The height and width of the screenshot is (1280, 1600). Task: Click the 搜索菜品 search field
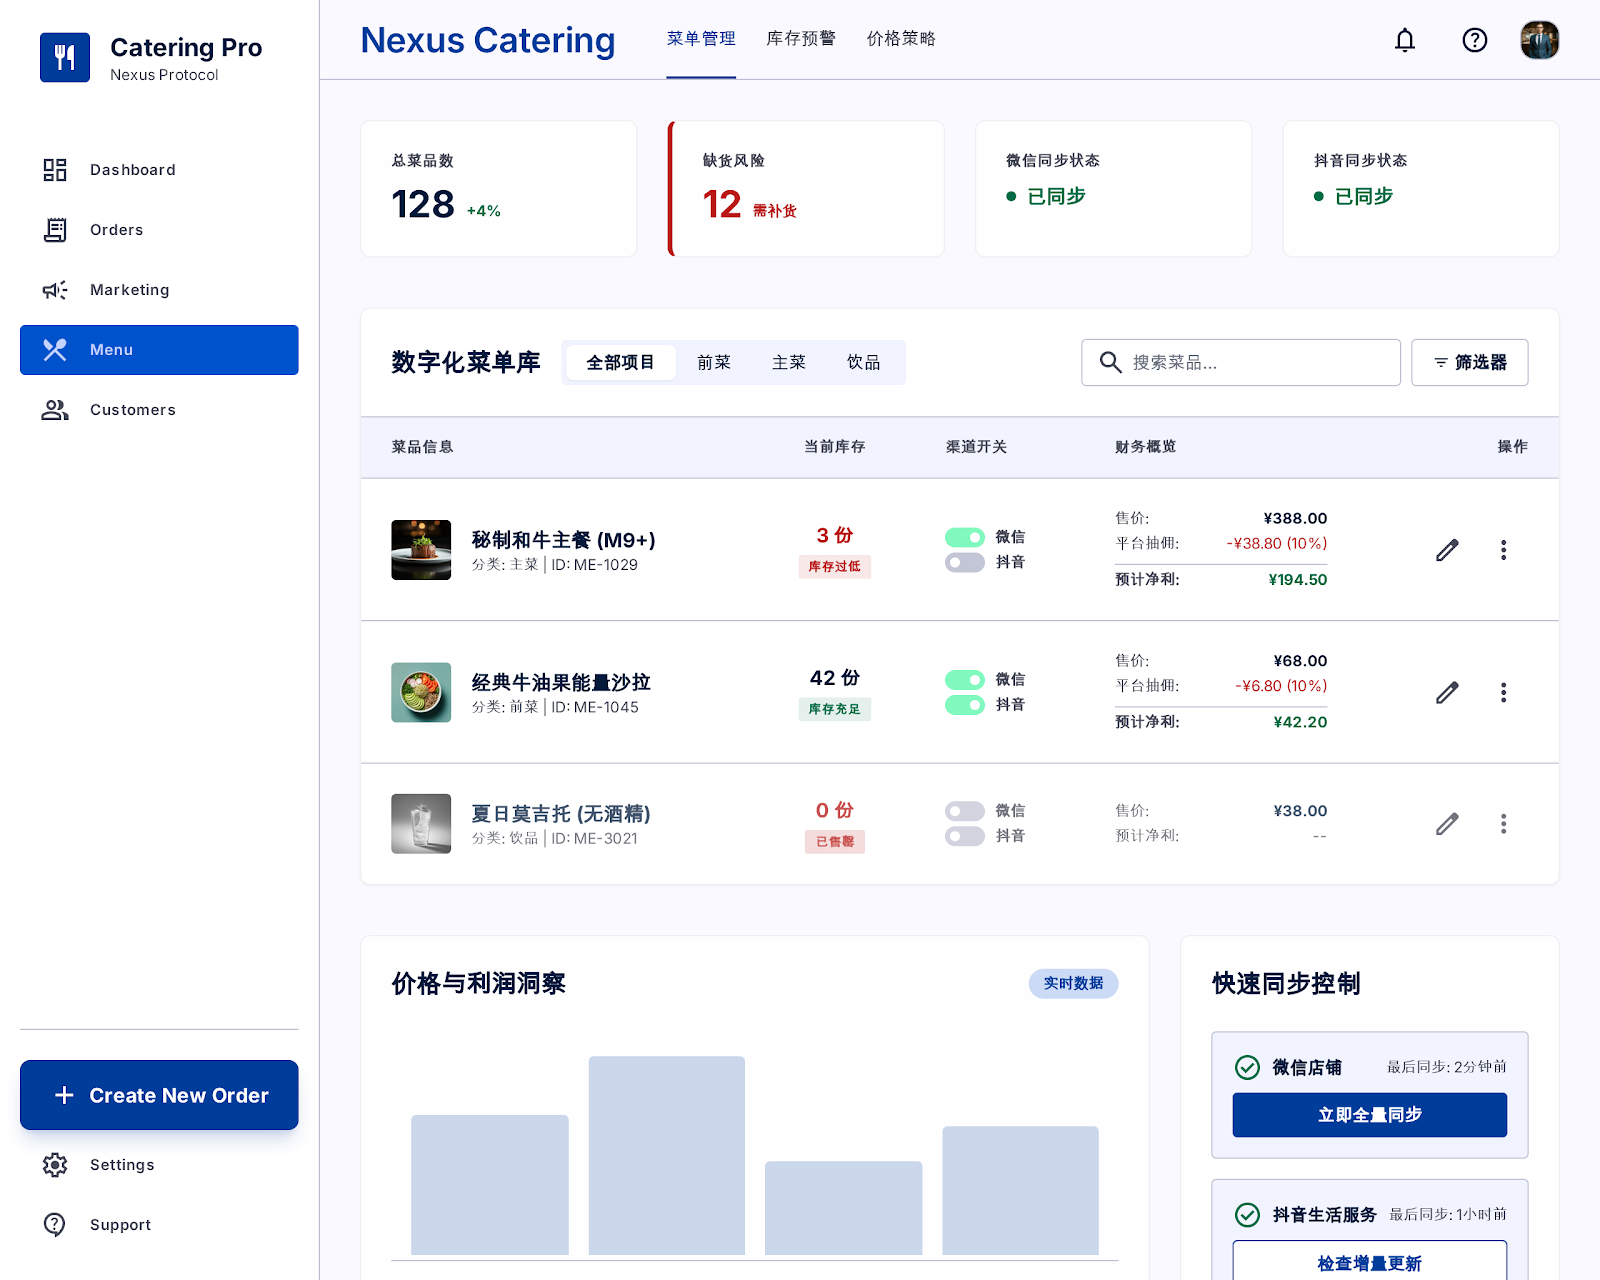[x=1241, y=362]
